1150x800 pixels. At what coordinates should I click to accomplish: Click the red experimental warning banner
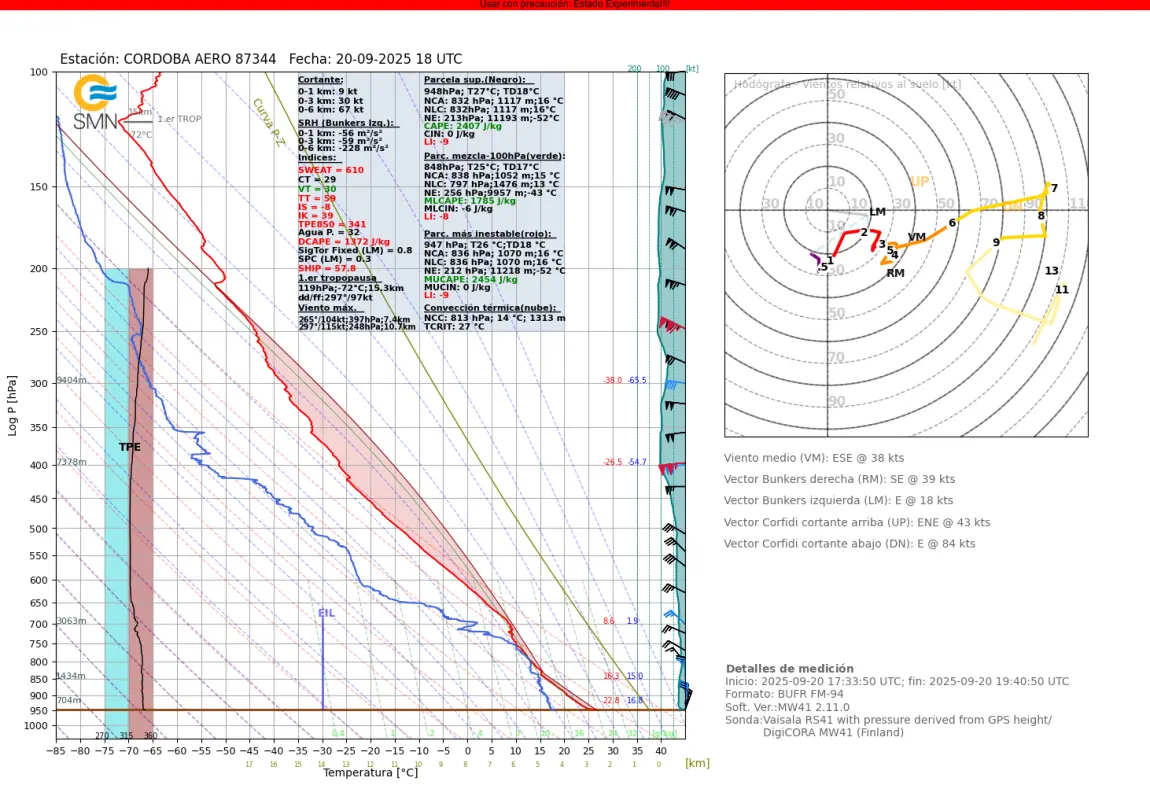(575, 4)
